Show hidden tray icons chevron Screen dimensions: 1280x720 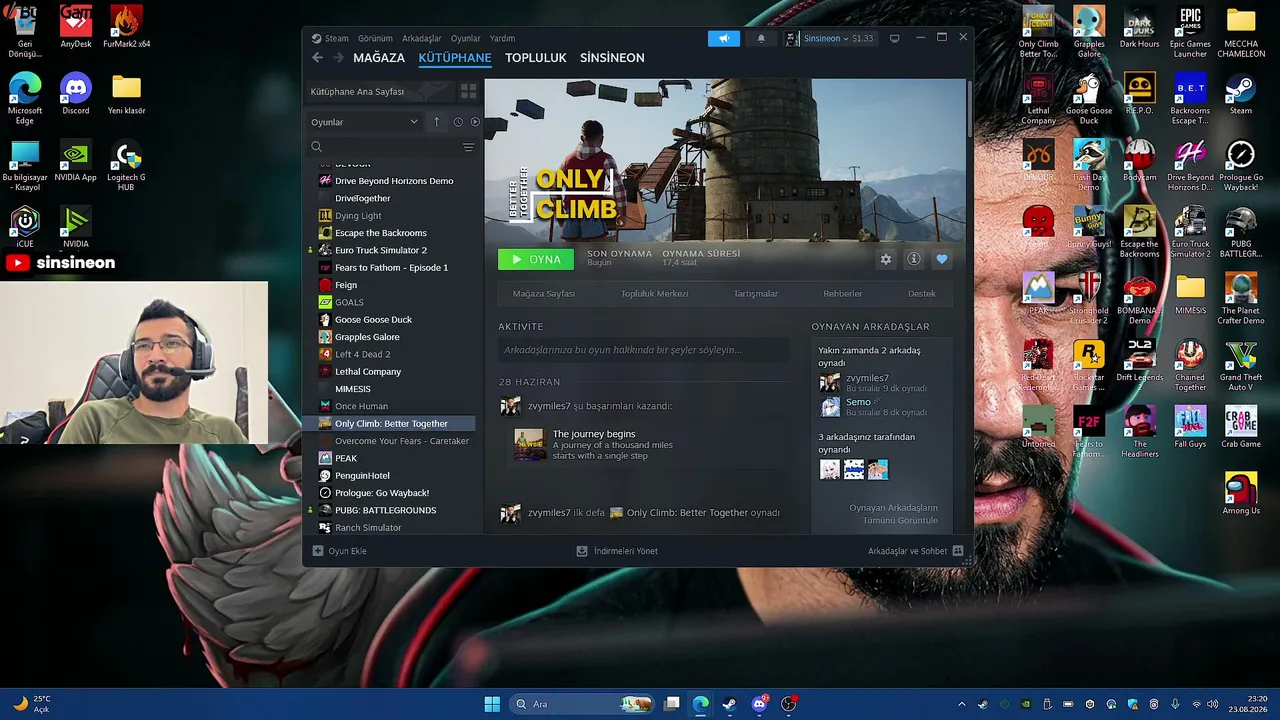(962, 704)
